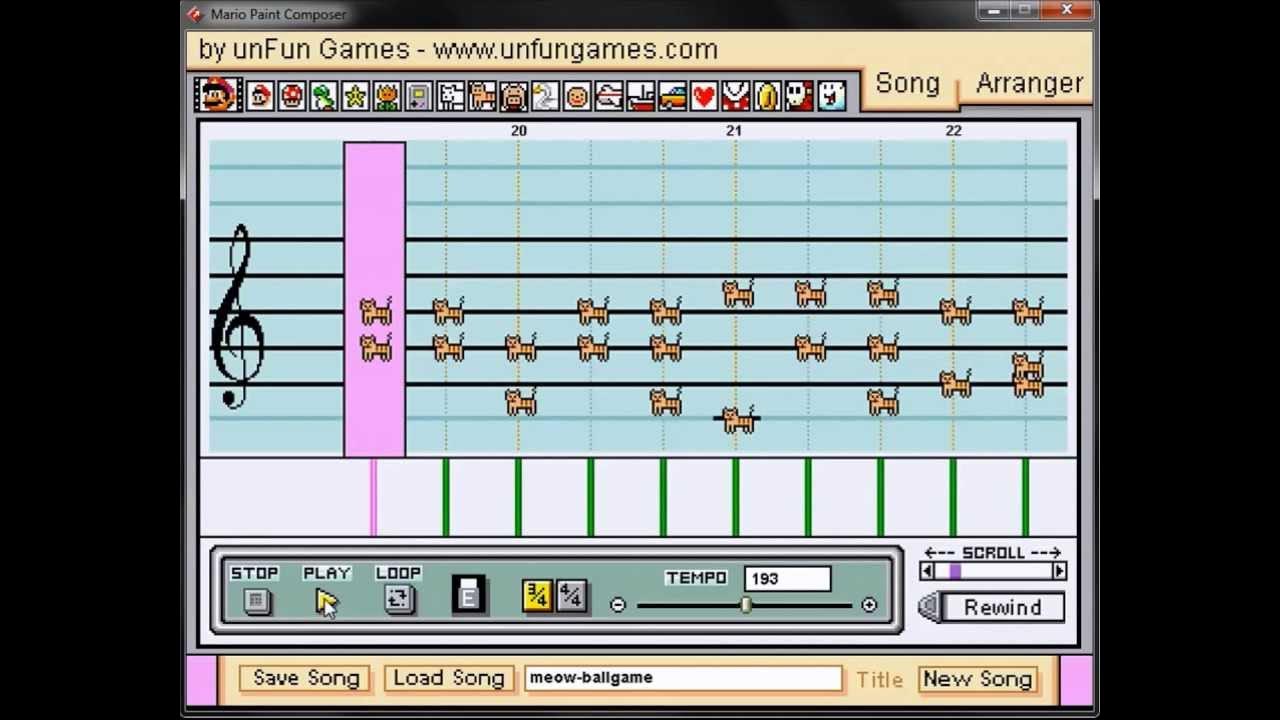Click the song title field meow-ballgame
Image resolution: width=1280 pixels, height=720 pixels.
click(x=683, y=678)
